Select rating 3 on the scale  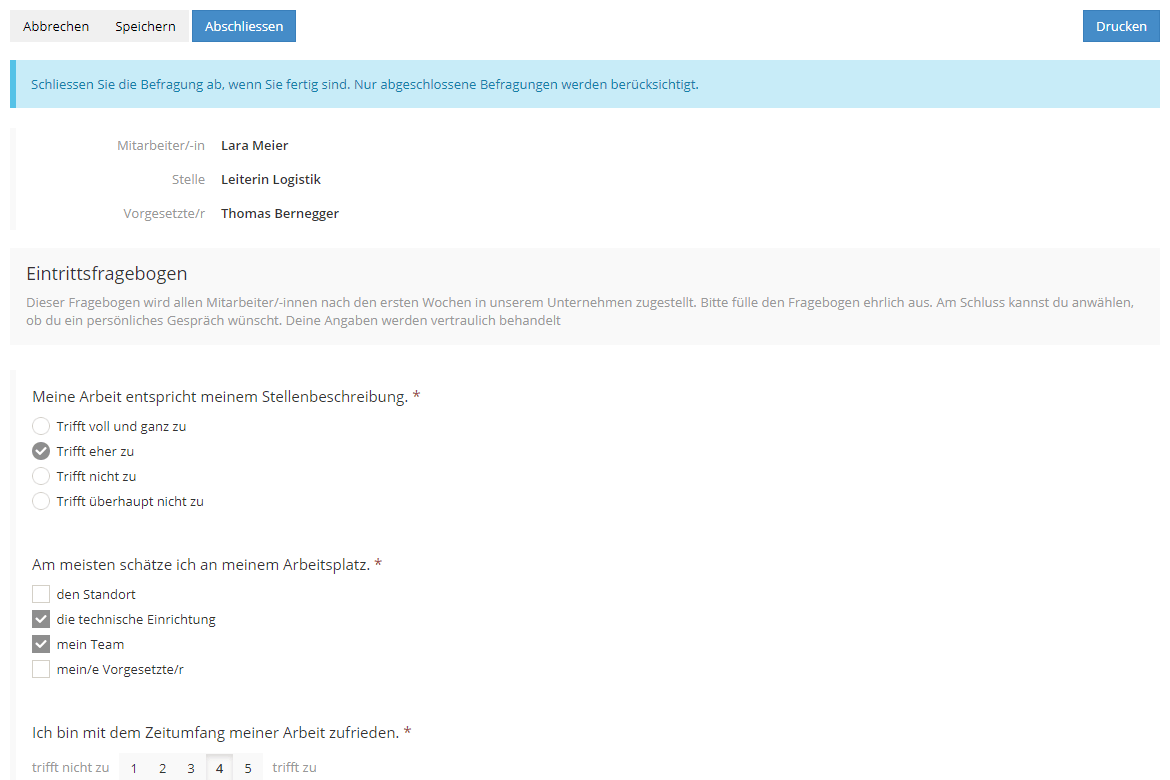(x=190, y=768)
